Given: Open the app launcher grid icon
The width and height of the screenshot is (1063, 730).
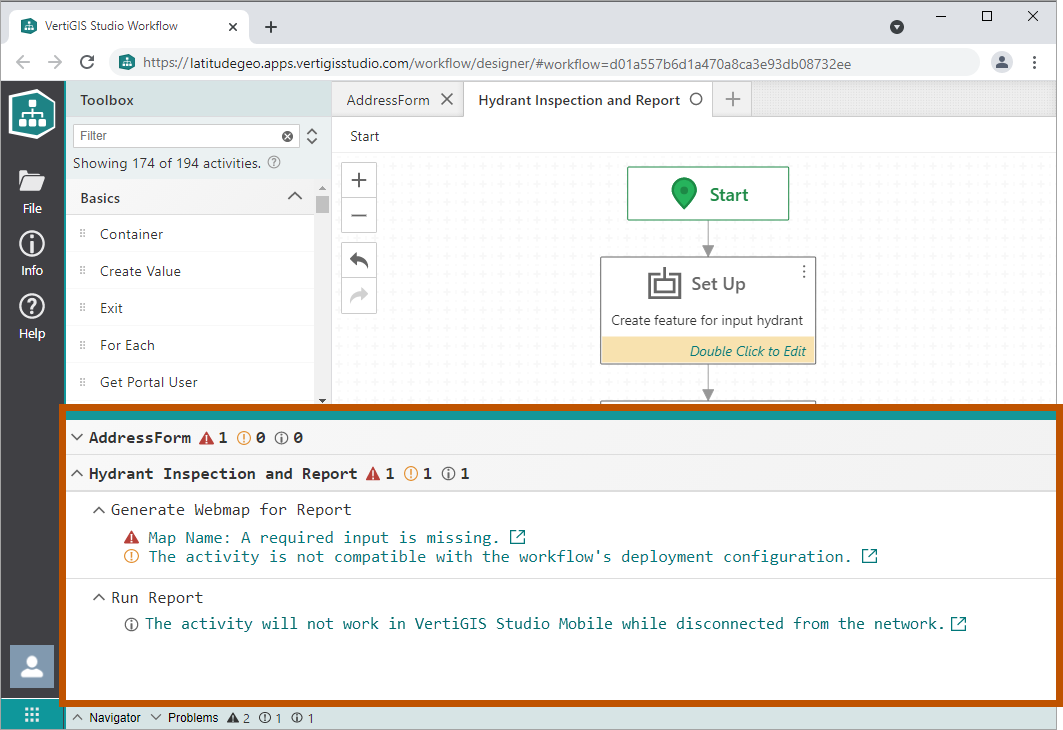Looking at the screenshot, I should [32, 715].
